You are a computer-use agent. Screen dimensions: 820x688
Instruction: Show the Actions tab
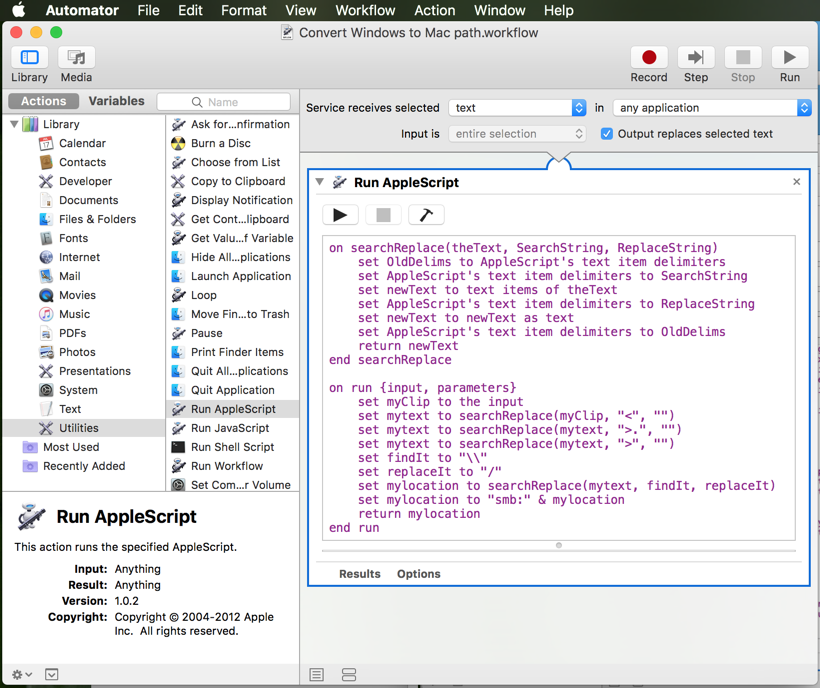tap(44, 101)
